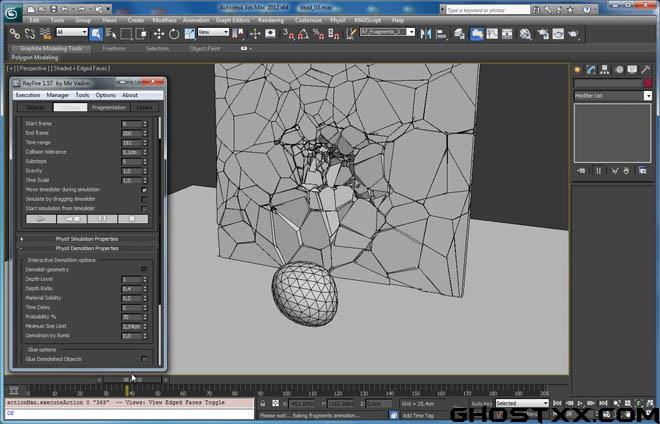The width and height of the screenshot is (660, 424).
Task: Toggle Demolish geometry checkbox
Action: tap(144, 269)
